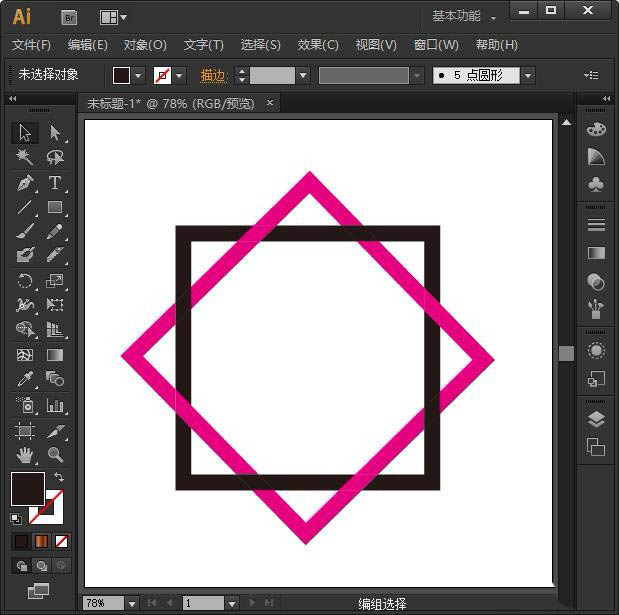Activate the Shape Builder tool
The height and width of the screenshot is (615, 619).
coord(25,329)
